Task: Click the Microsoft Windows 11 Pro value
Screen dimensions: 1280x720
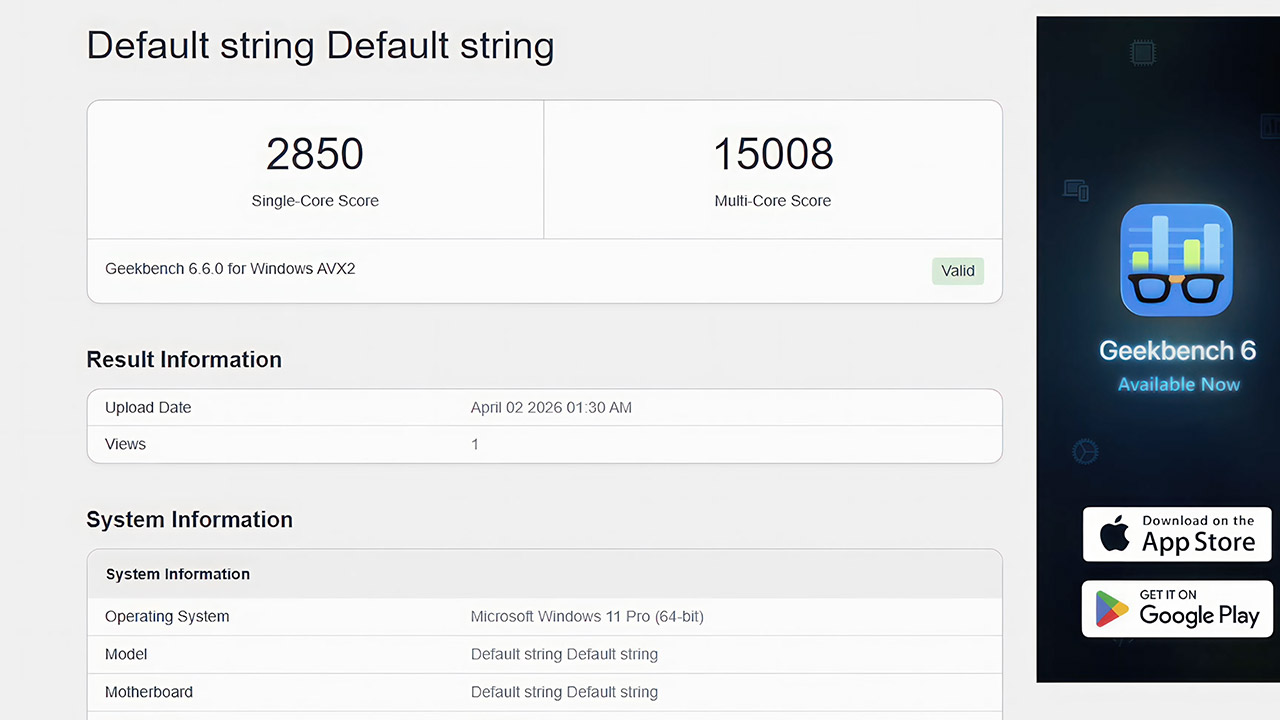Action: (x=587, y=617)
